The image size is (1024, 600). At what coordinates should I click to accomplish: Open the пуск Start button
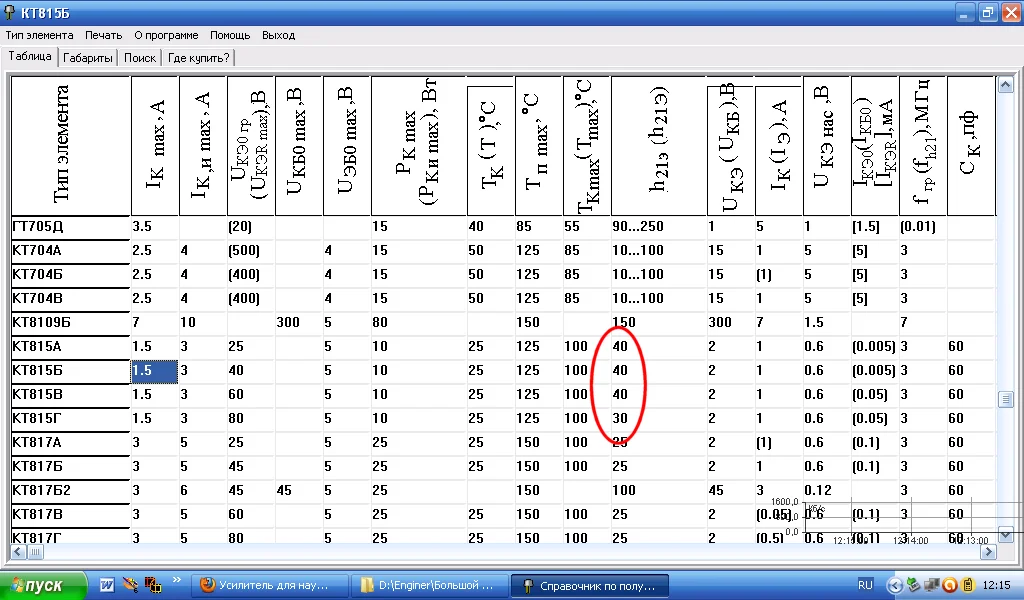click(42, 586)
